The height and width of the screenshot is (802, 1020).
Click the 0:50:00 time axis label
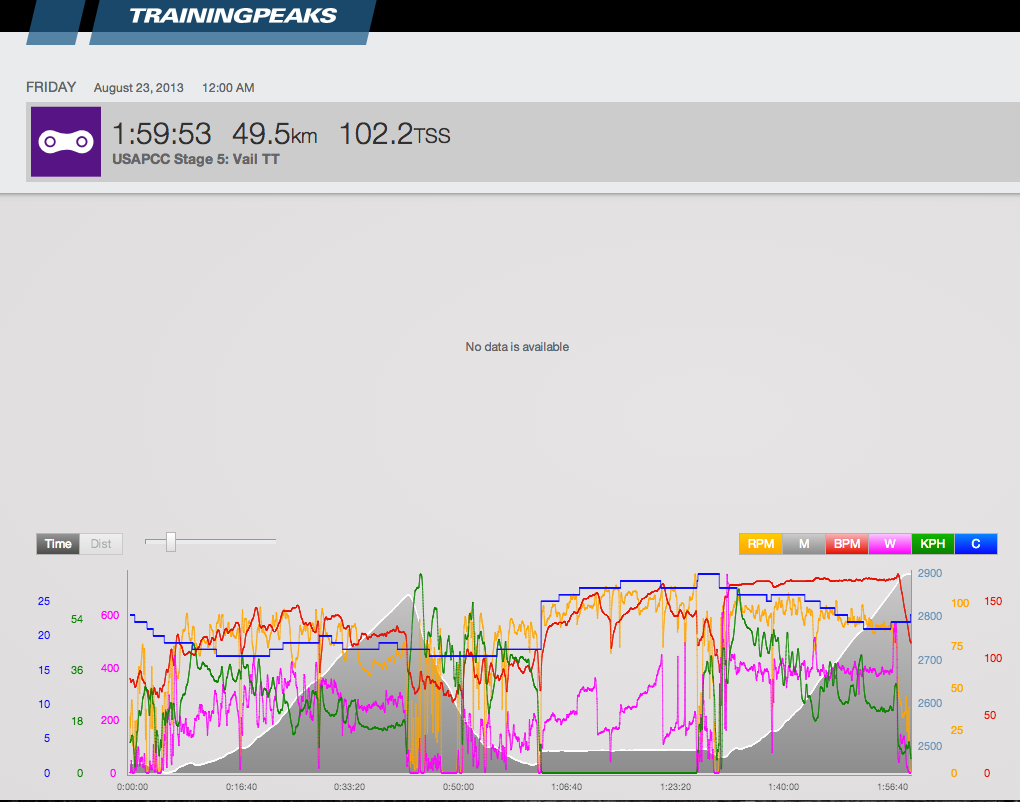[458, 786]
